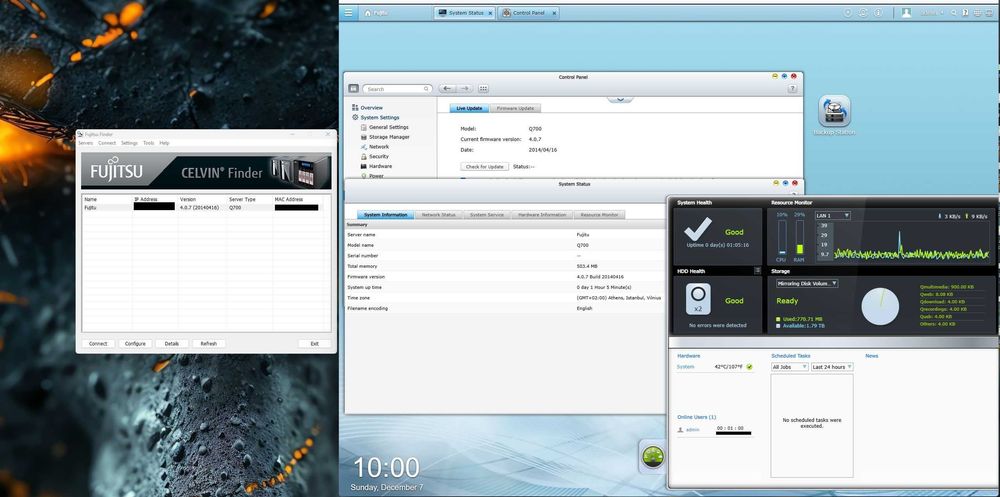Open the Settings menu in Fujitsu Finder

pos(129,143)
